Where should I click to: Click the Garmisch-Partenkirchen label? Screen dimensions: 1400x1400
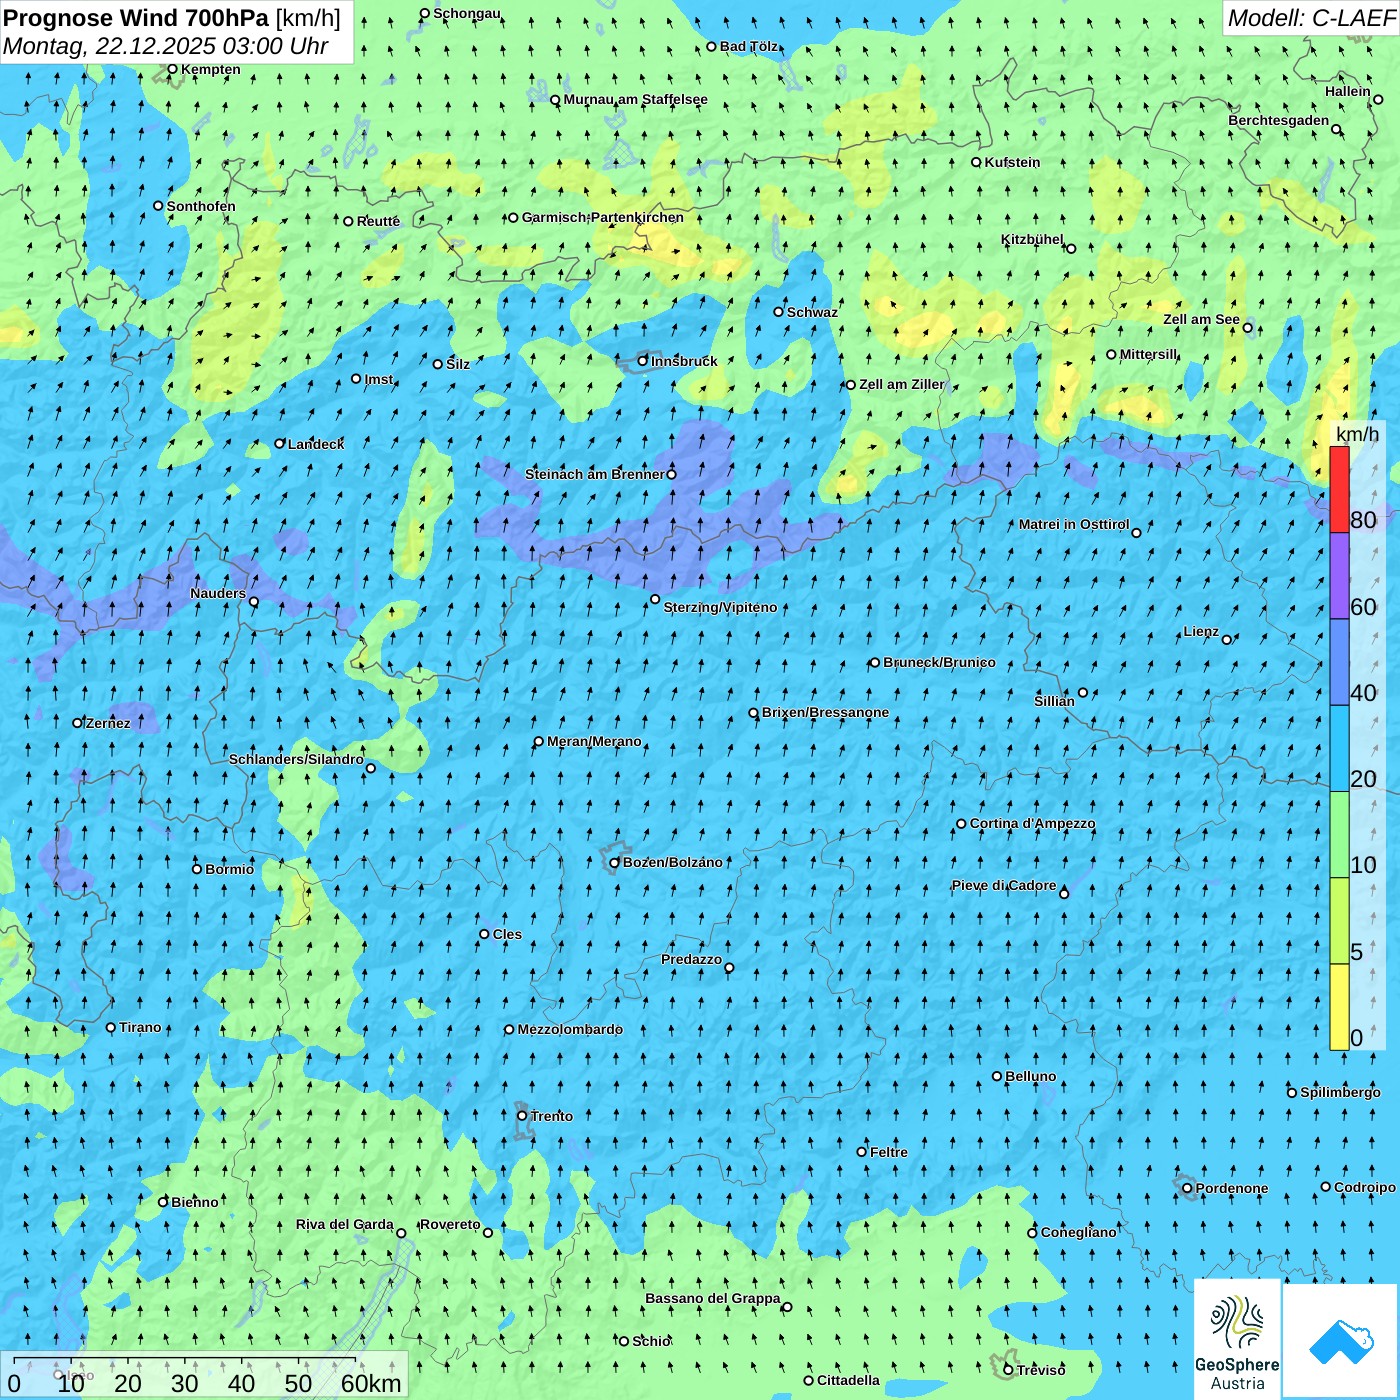point(603,217)
